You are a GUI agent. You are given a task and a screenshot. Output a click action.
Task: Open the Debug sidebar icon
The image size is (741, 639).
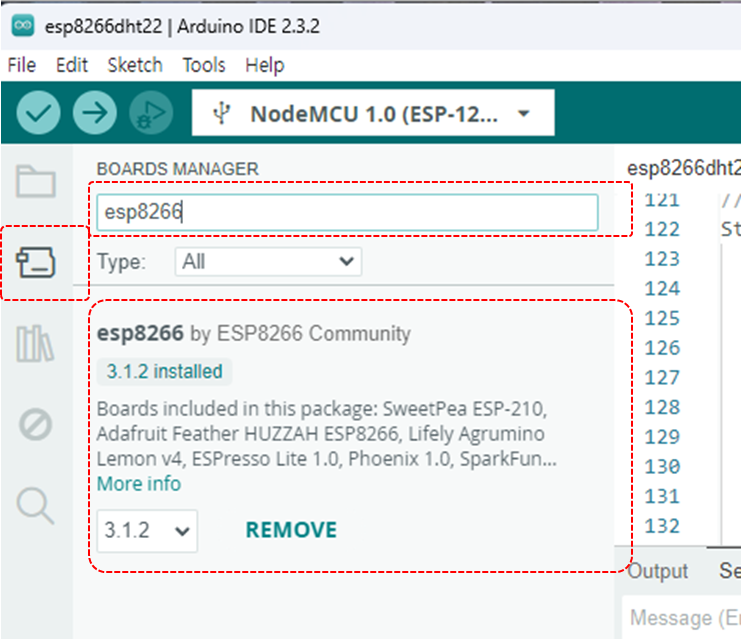pyautogui.click(x=35, y=425)
